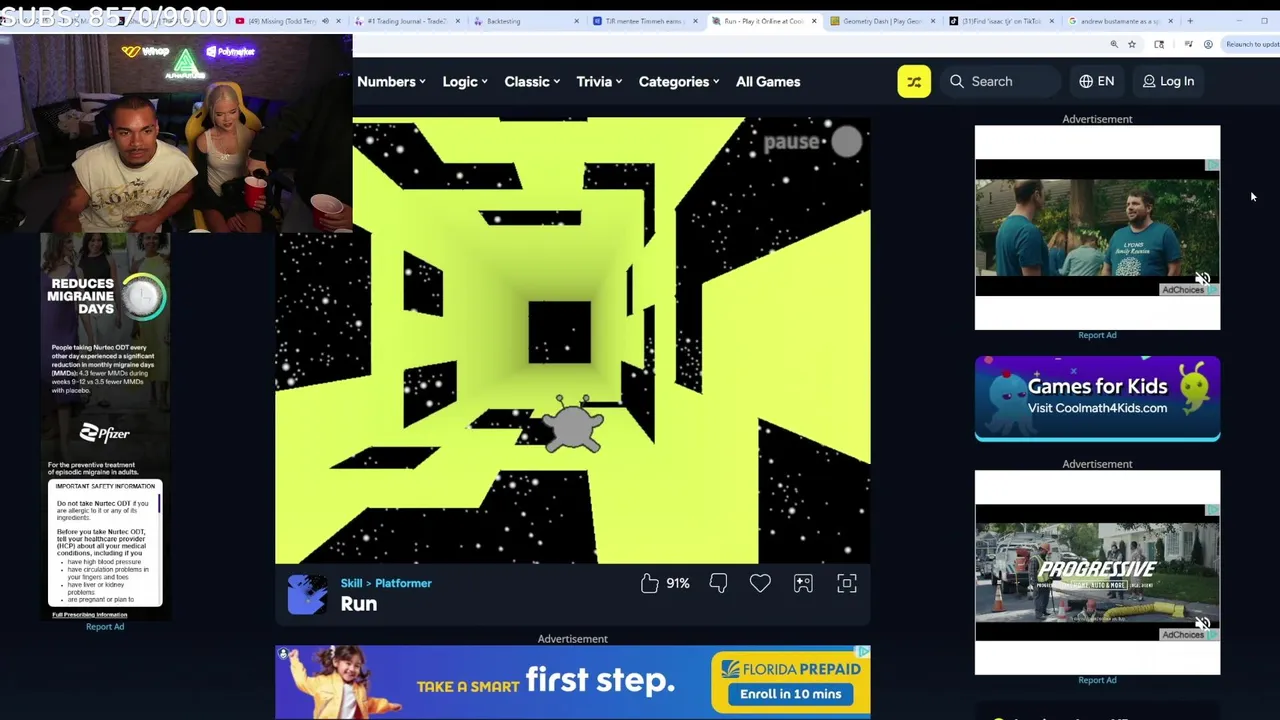This screenshot has width=1280, height=720.
Task: Open the browser profile avatar icon
Action: [x=1208, y=44]
